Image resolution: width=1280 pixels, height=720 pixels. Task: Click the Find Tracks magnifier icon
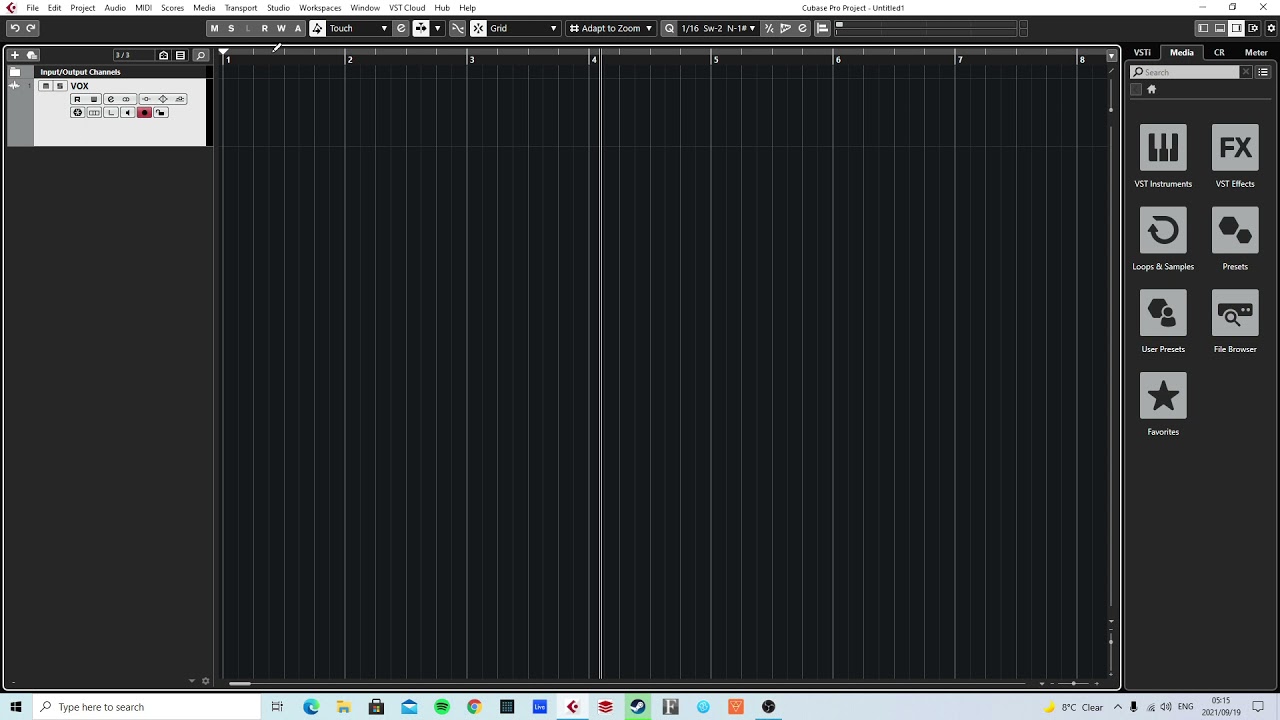pos(200,55)
